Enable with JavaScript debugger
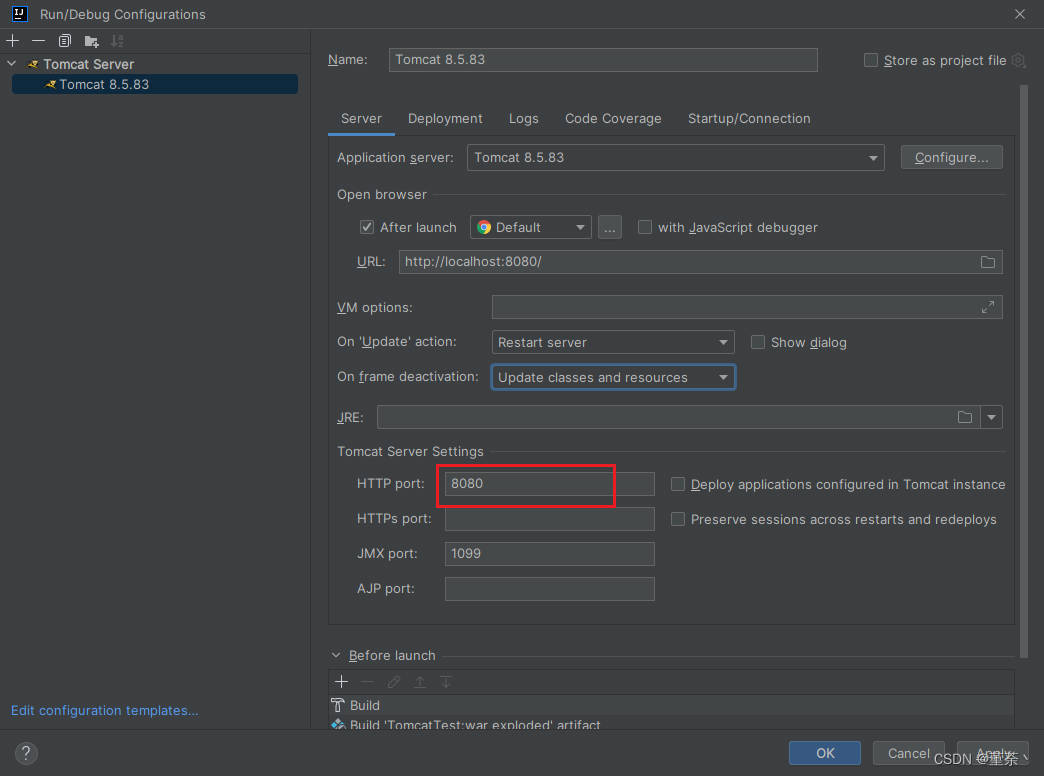This screenshot has height=776, width=1044. pyautogui.click(x=645, y=227)
